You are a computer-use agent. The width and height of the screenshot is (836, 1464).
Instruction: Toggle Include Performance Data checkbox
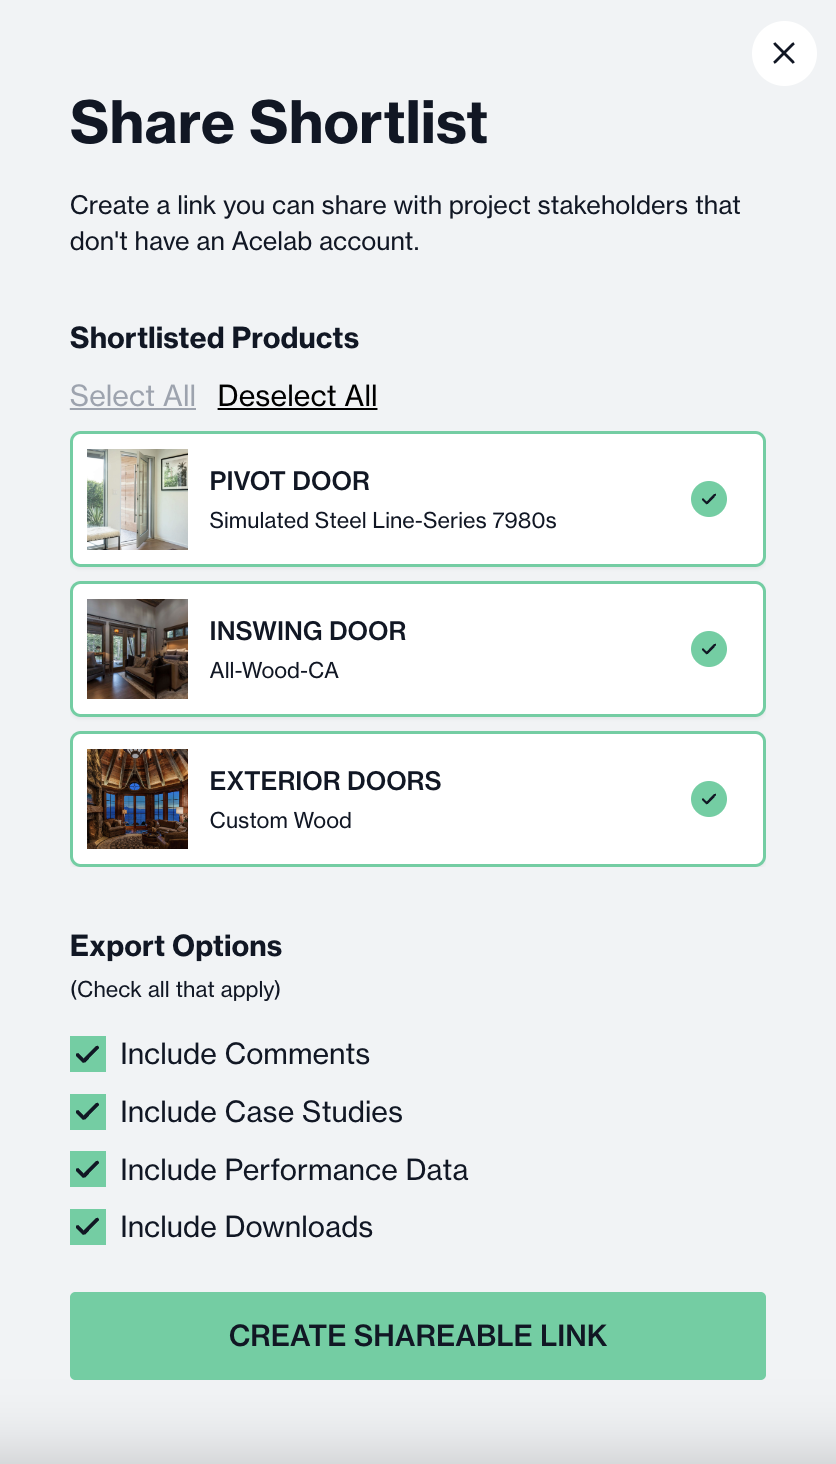[x=88, y=1170]
